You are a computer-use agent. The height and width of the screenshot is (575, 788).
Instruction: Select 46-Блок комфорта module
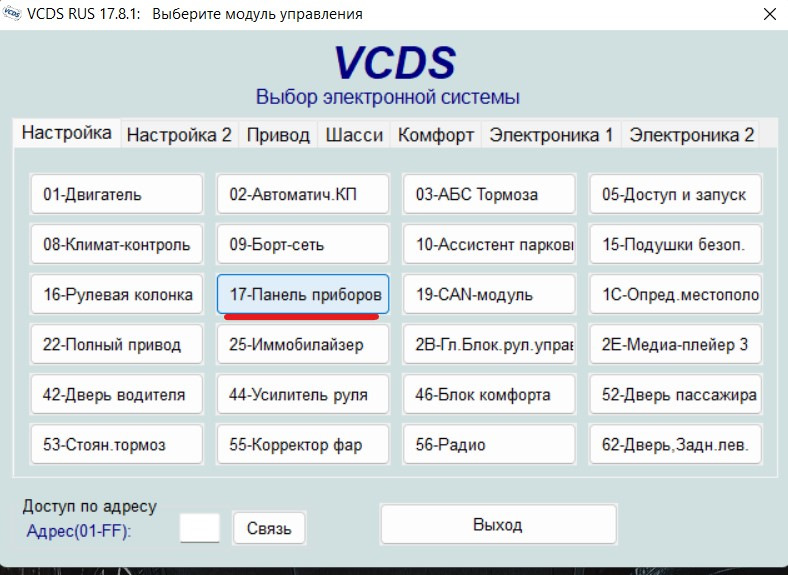pyautogui.click(x=489, y=395)
